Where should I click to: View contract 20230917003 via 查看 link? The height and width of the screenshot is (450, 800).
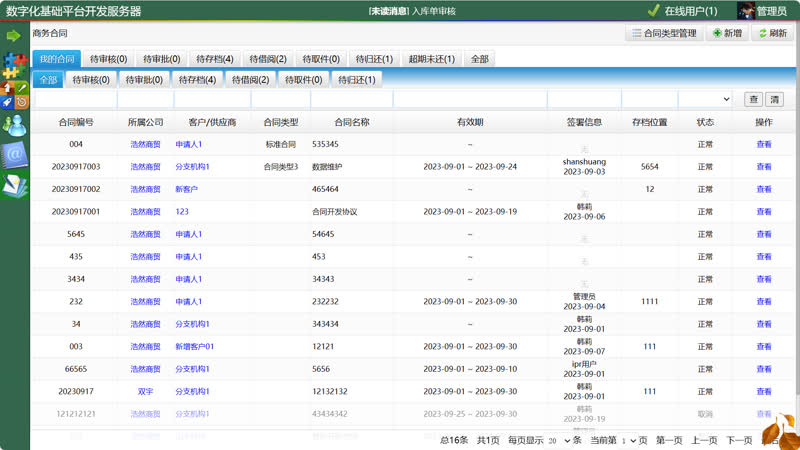coord(763,167)
